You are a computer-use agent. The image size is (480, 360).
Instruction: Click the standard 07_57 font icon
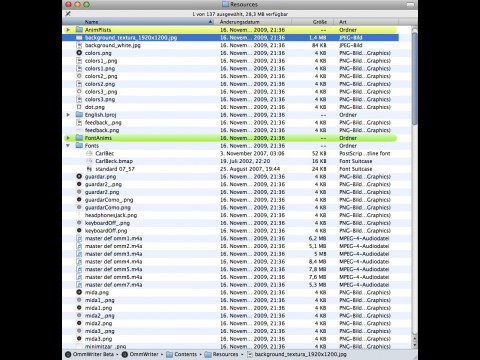pyautogui.click(x=89, y=169)
